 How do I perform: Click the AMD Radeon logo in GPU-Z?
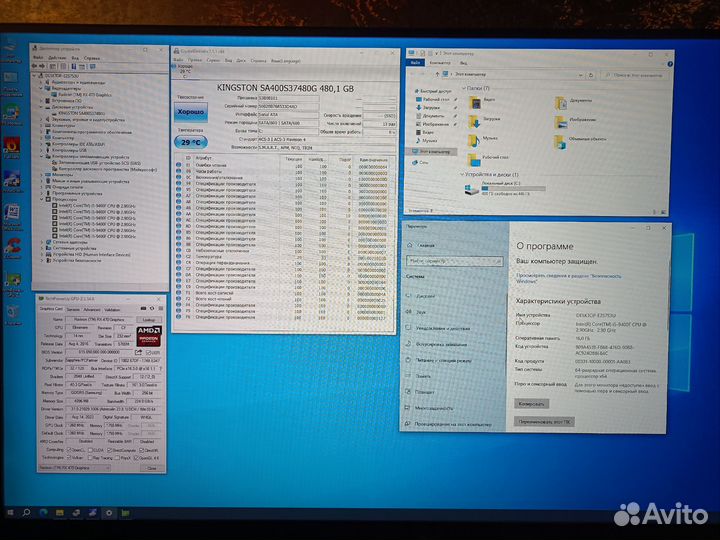tap(149, 336)
